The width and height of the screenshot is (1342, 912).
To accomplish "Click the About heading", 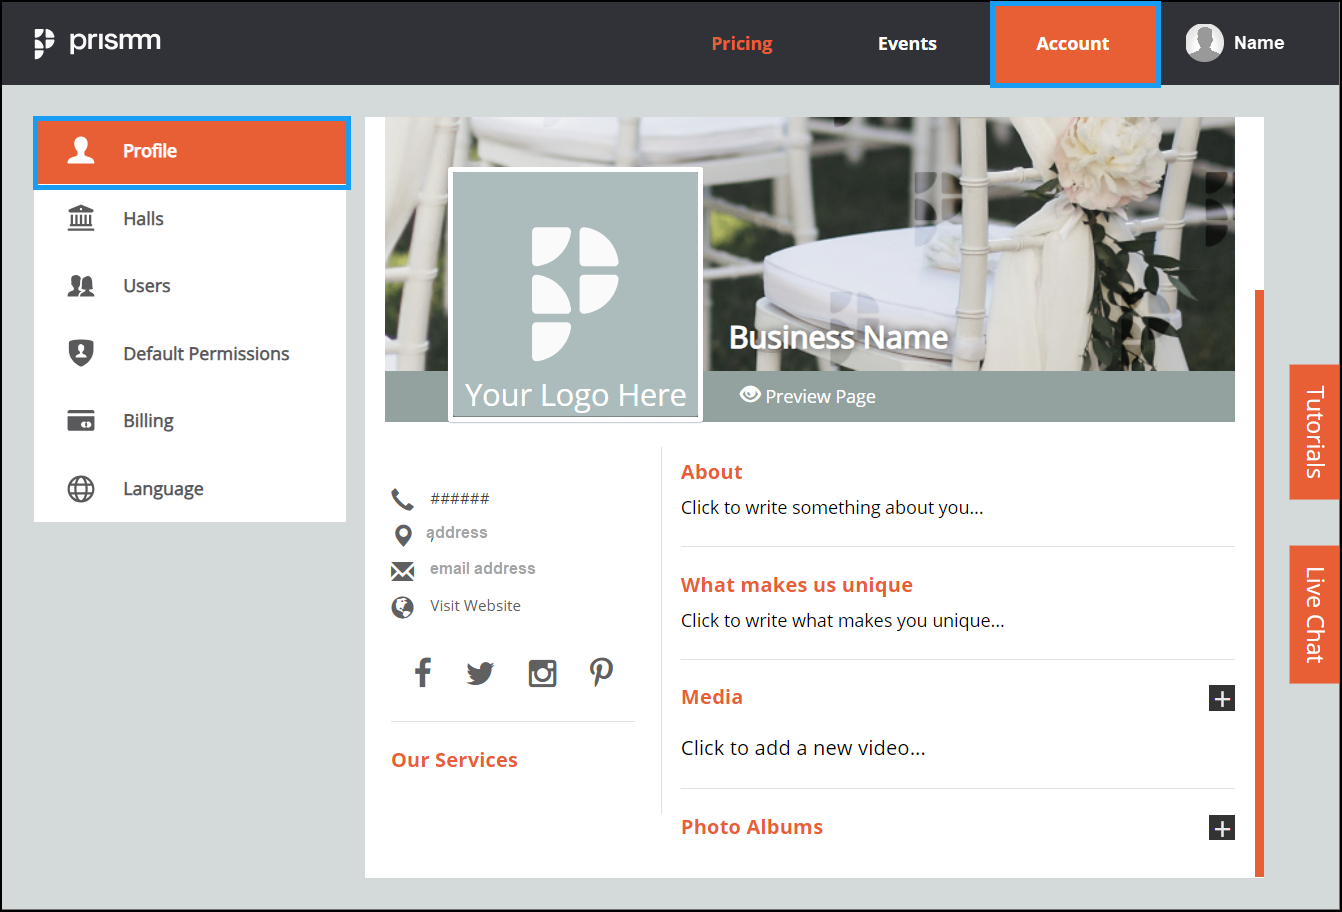I will point(712,472).
